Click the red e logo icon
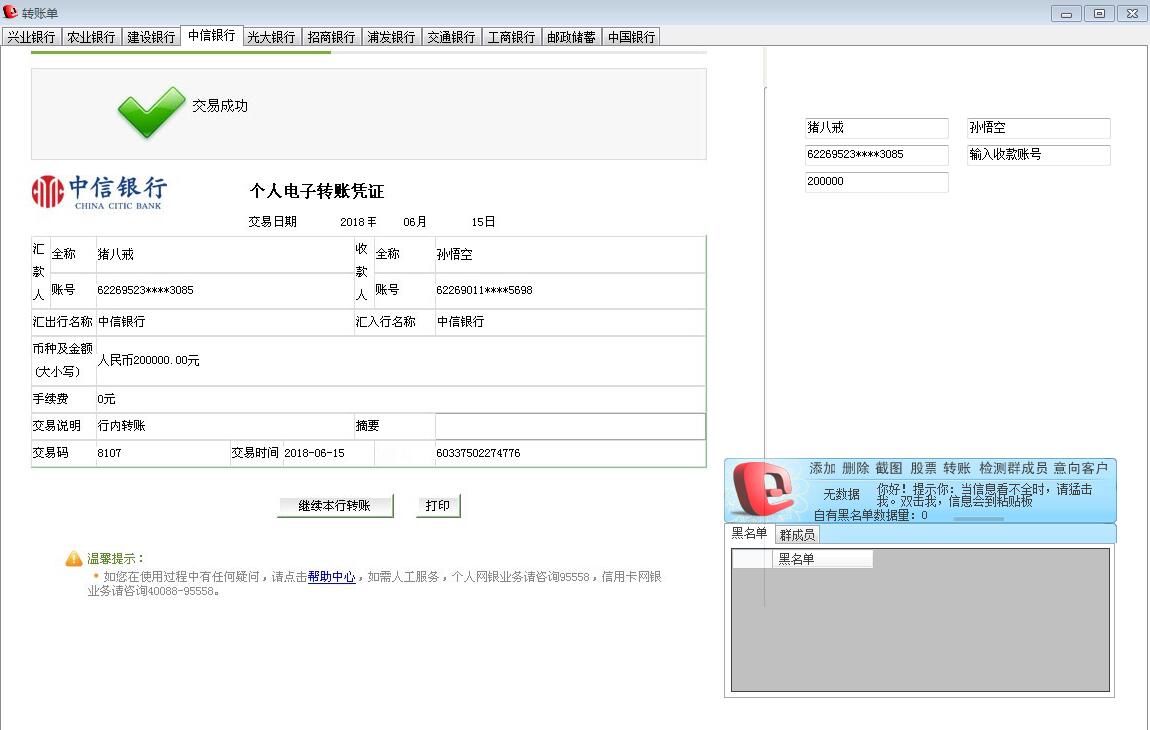1150x730 pixels. tap(763, 488)
